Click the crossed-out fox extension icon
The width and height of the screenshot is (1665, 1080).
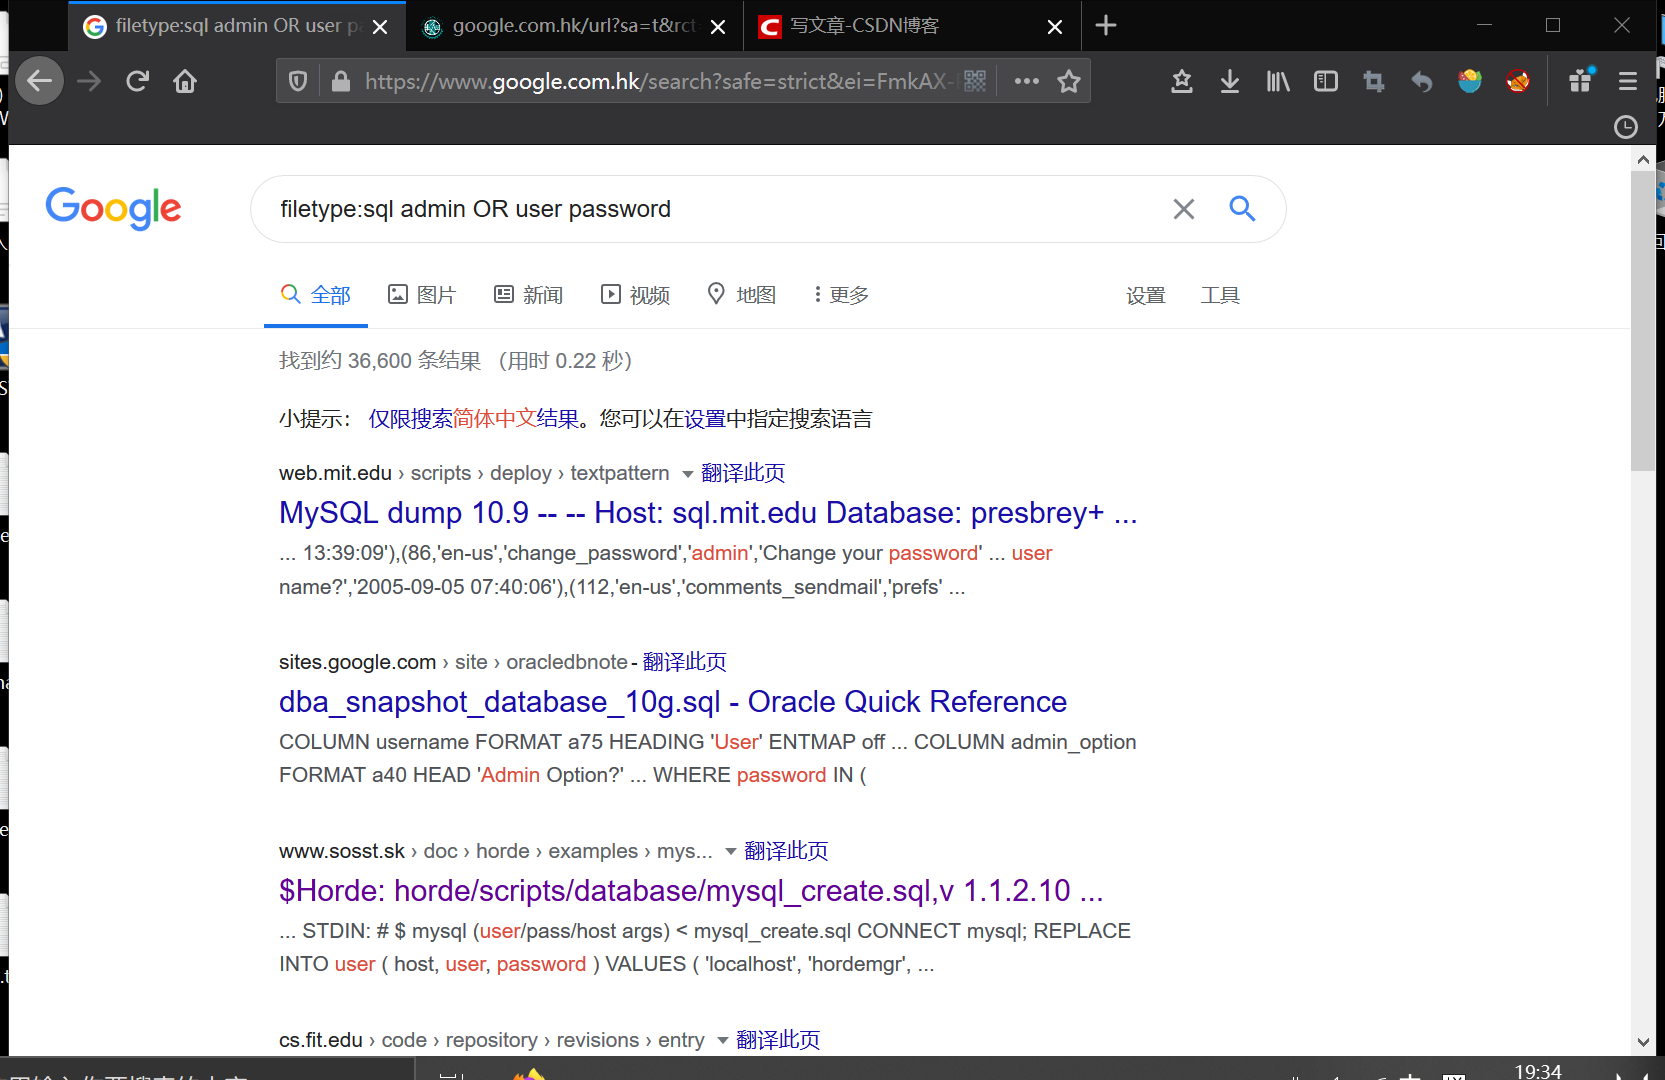[x=1517, y=81]
